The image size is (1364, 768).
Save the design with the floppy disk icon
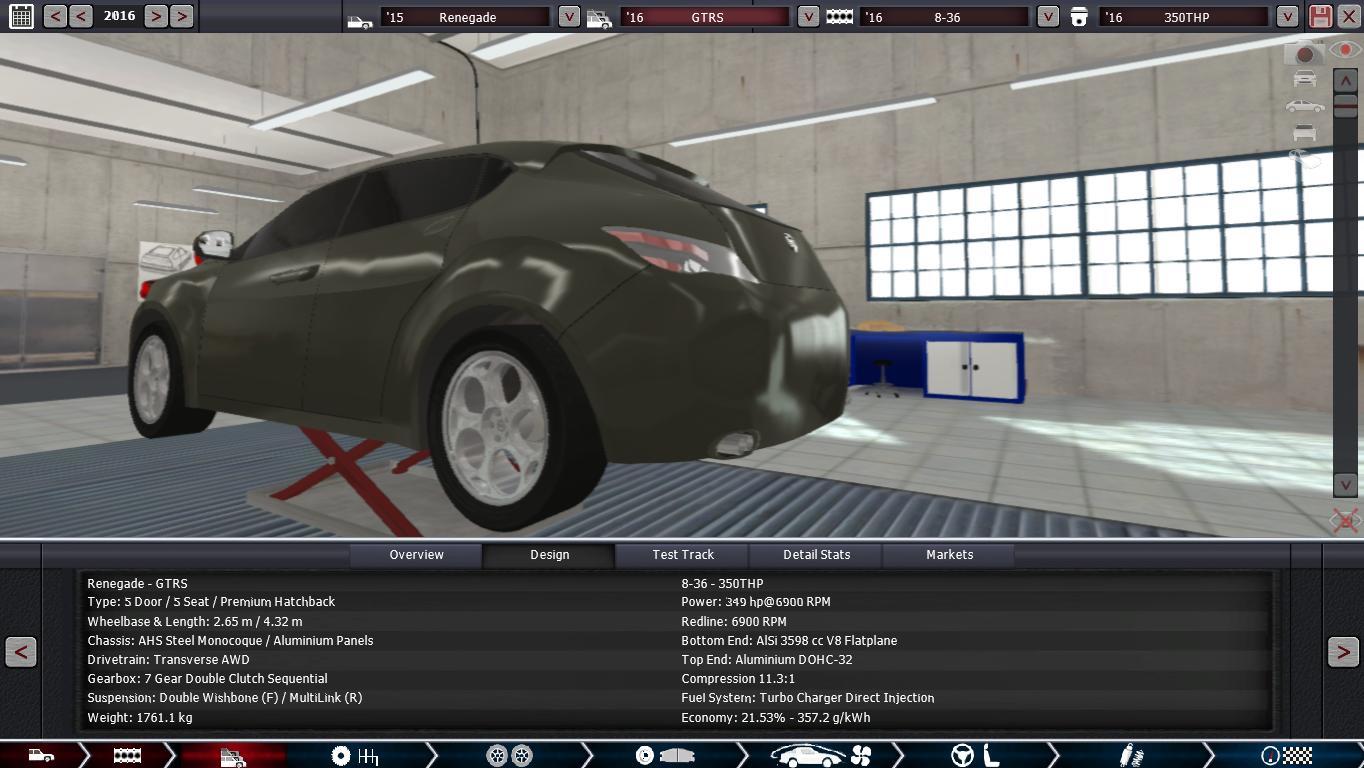coord(1320,16)
